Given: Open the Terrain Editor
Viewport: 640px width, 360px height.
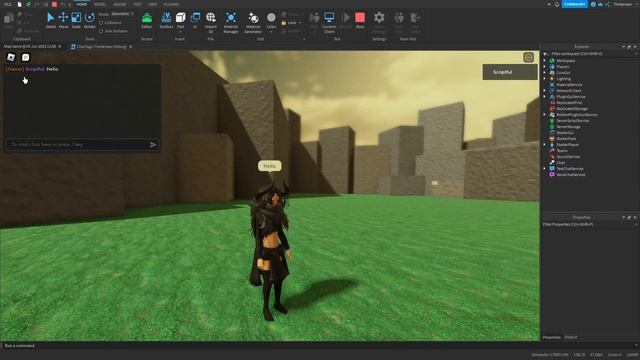Looking at the screenshot, I should point(147,20).
